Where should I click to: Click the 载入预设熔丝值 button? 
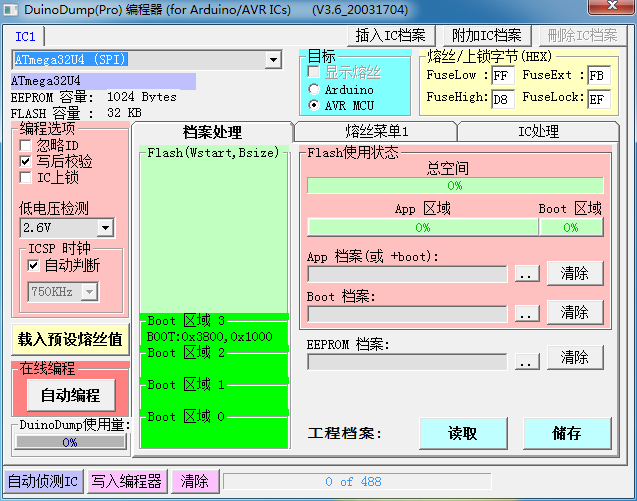tap(70, 339)
